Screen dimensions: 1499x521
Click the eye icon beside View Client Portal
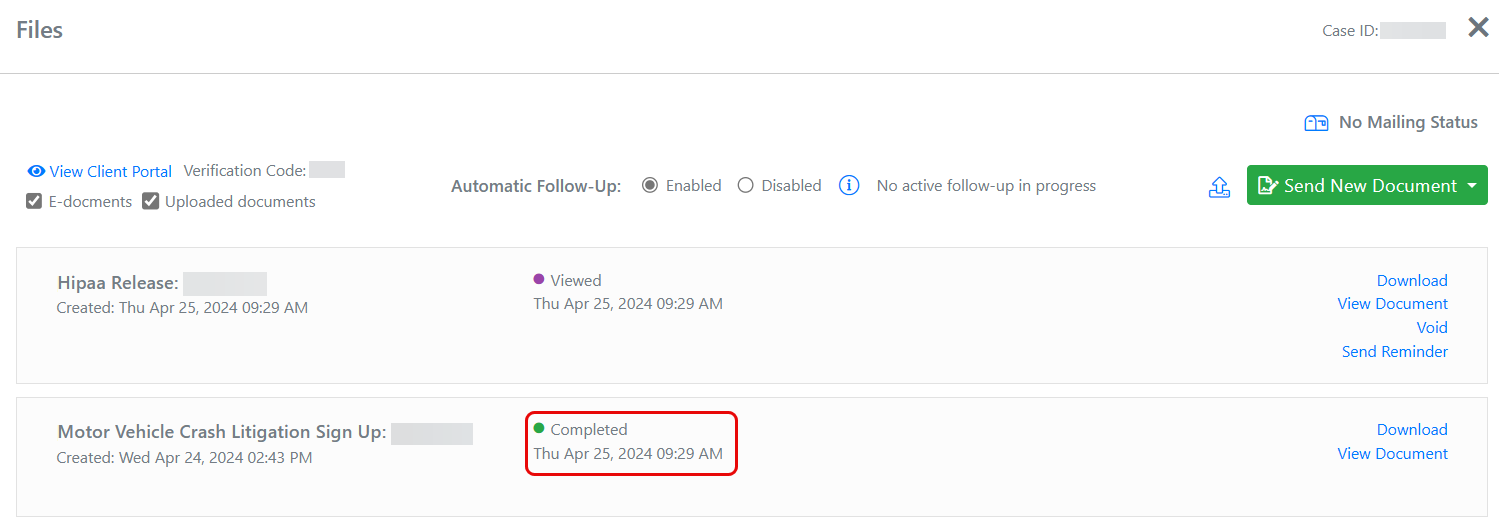[x=37, y=172]
